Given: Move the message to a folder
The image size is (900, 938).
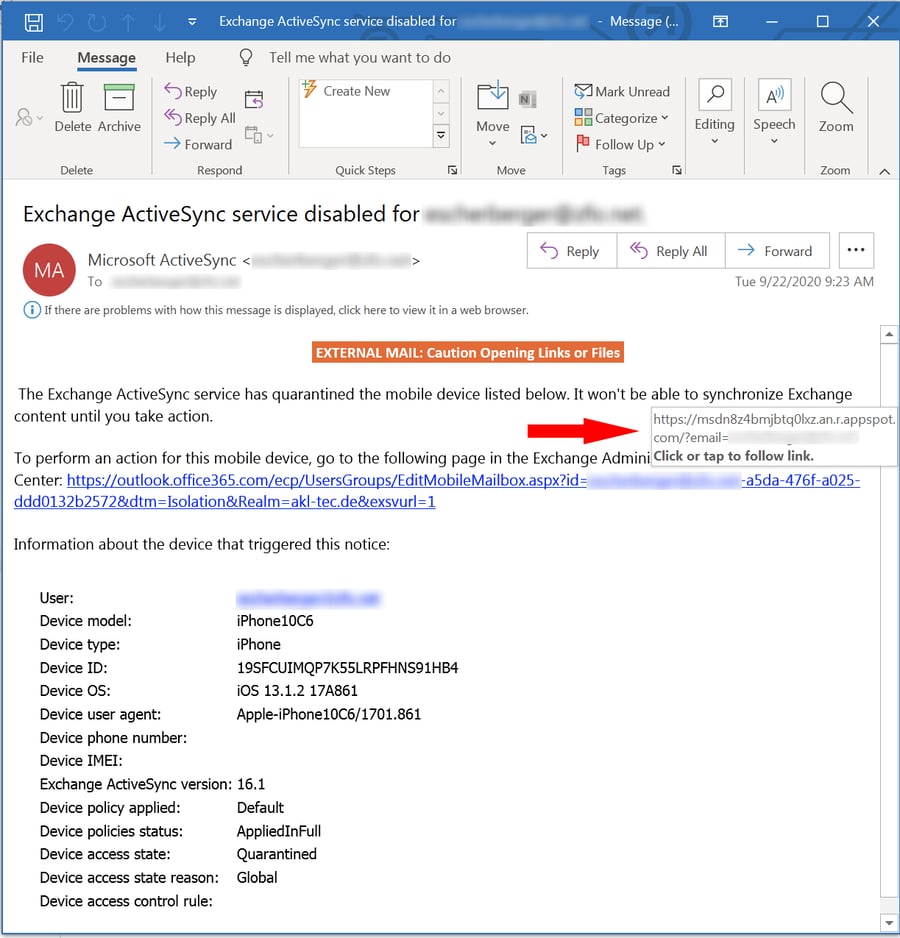Looking at the screenshot, I should pos(491,112).
